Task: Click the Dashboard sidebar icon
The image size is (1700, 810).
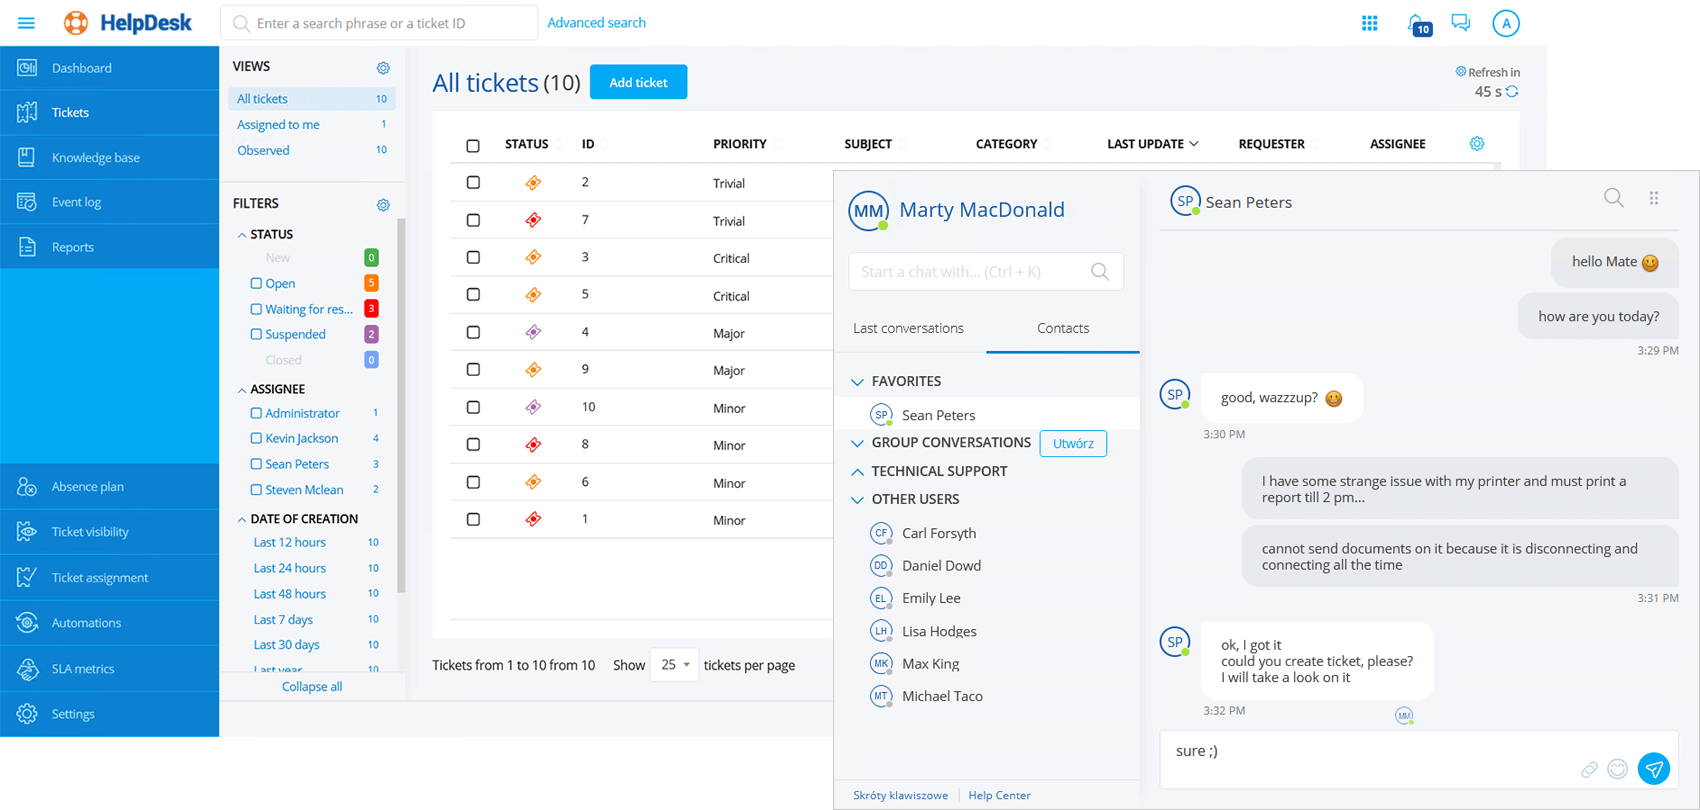Action: 27,68
